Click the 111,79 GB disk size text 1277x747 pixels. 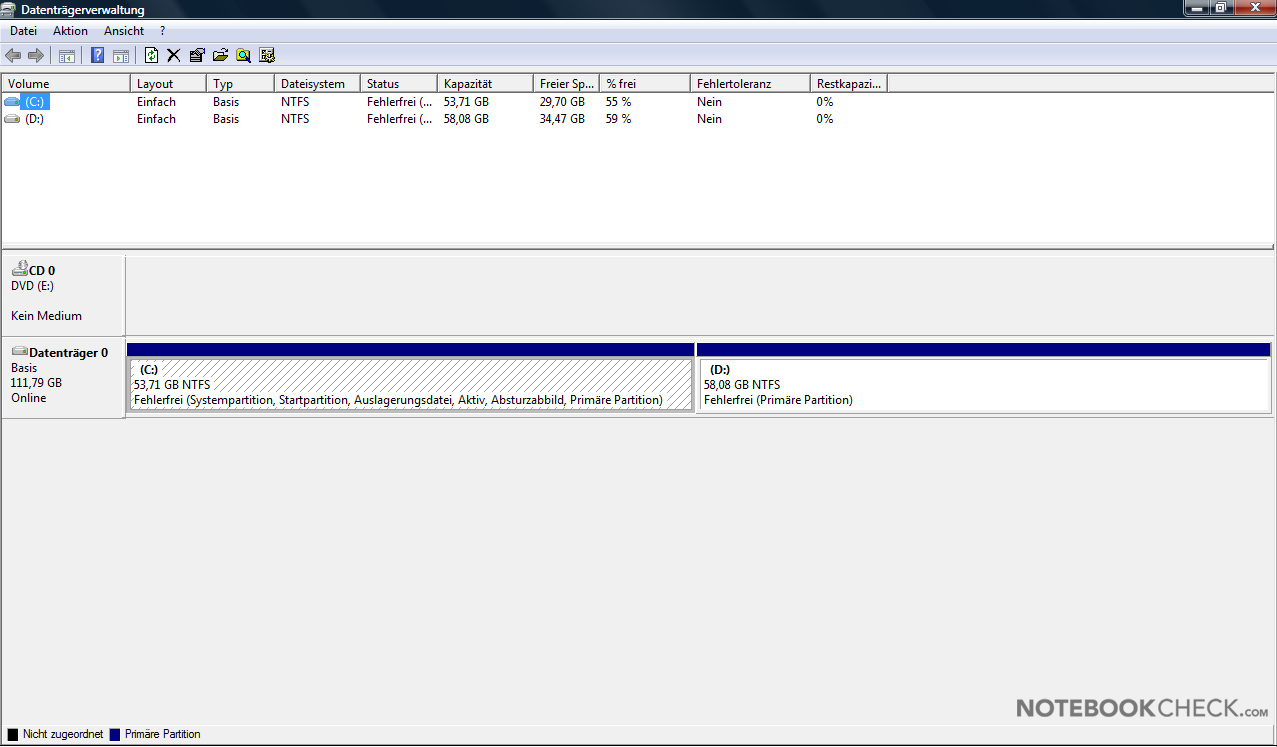point(36,383)
